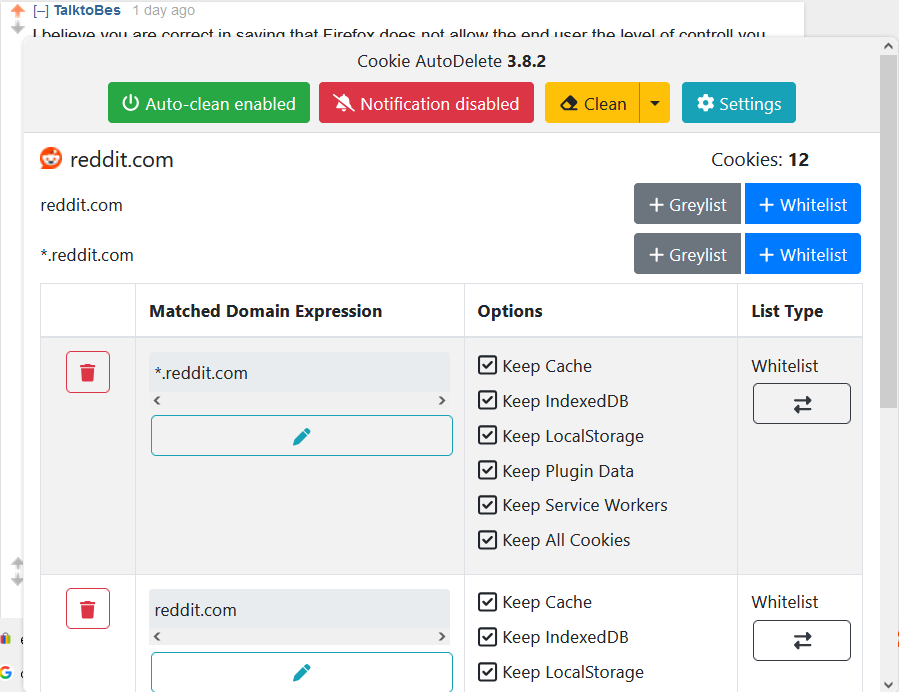
Task: Click the popup scrollbar up arrow
Action: pos(888,46)
